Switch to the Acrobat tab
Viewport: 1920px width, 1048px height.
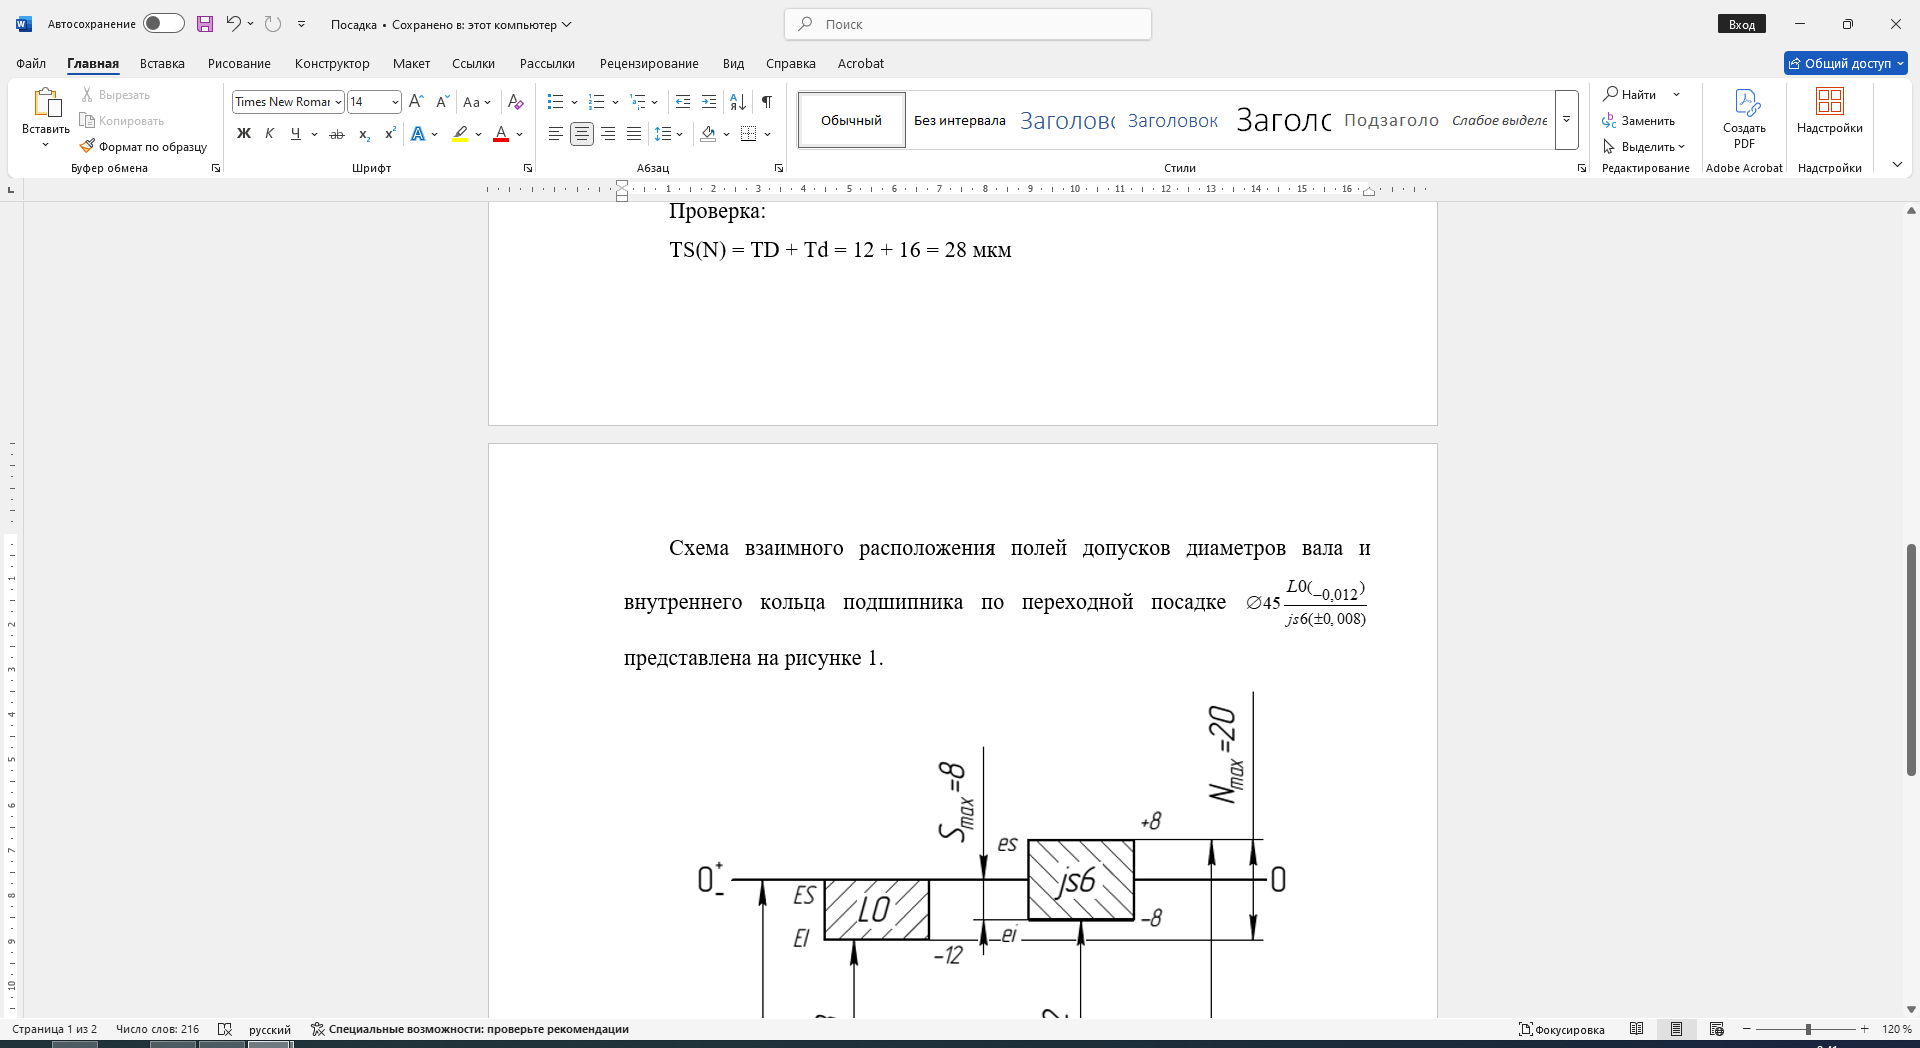(x=861, y=63)
